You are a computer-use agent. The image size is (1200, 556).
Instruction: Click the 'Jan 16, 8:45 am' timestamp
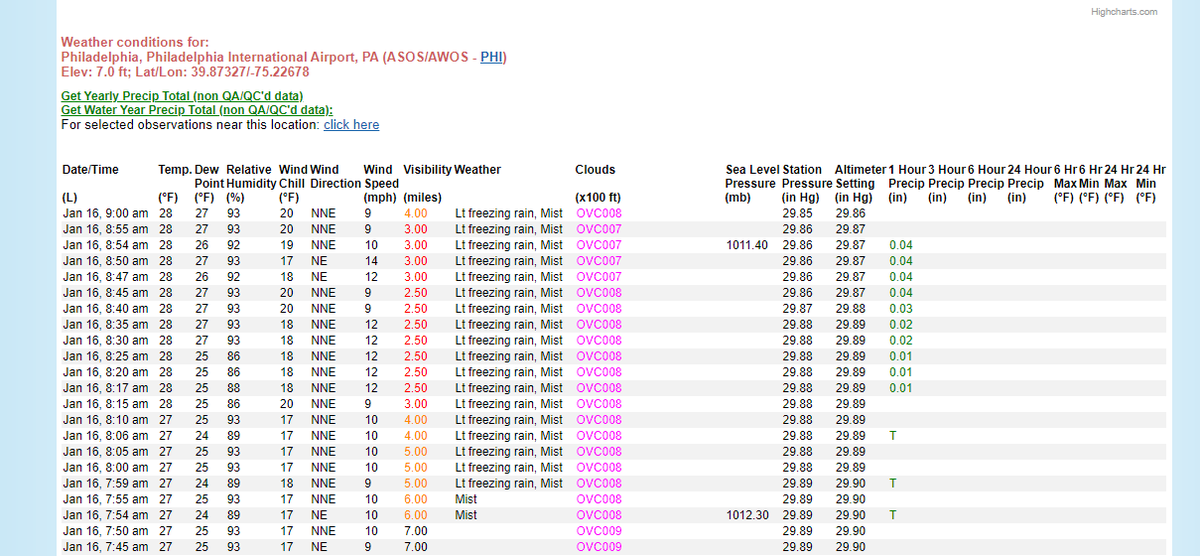105,293
